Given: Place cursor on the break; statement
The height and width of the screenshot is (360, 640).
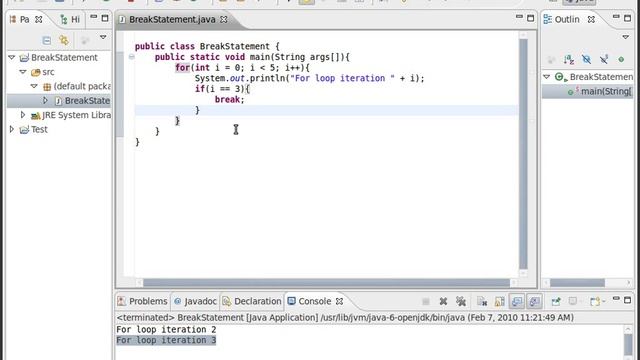Looking at the screenshot, I should coord(229,100).
